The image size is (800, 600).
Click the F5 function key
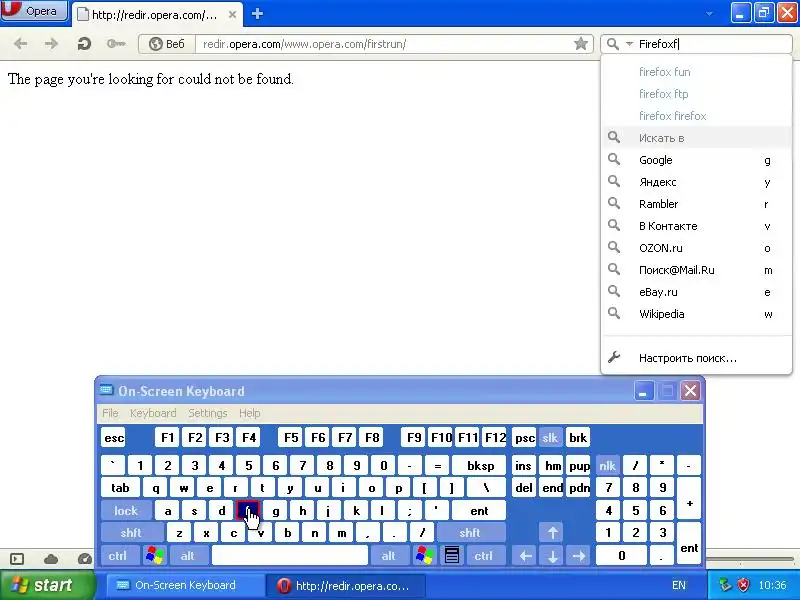tap(291, 438)
